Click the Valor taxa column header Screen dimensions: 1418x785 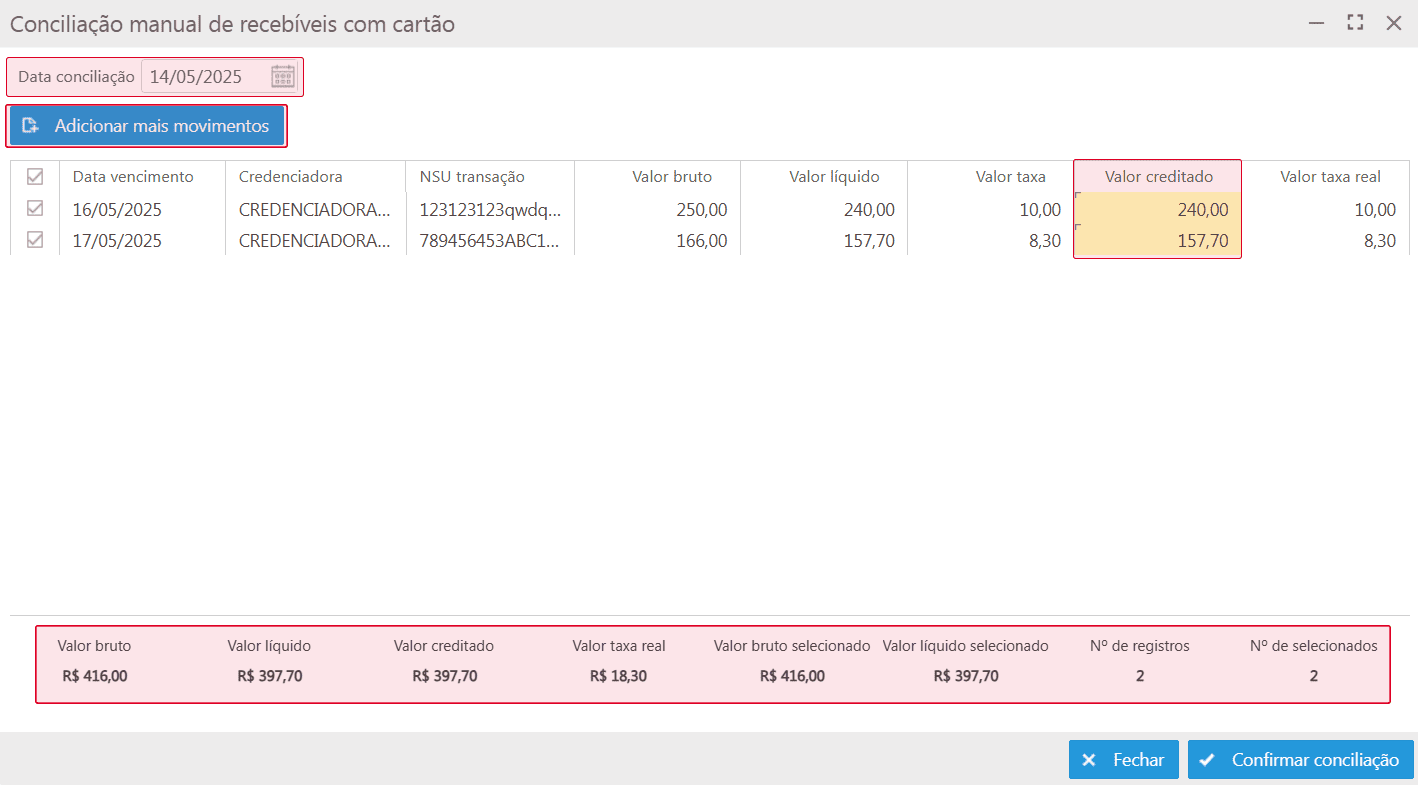point(1010,177)
